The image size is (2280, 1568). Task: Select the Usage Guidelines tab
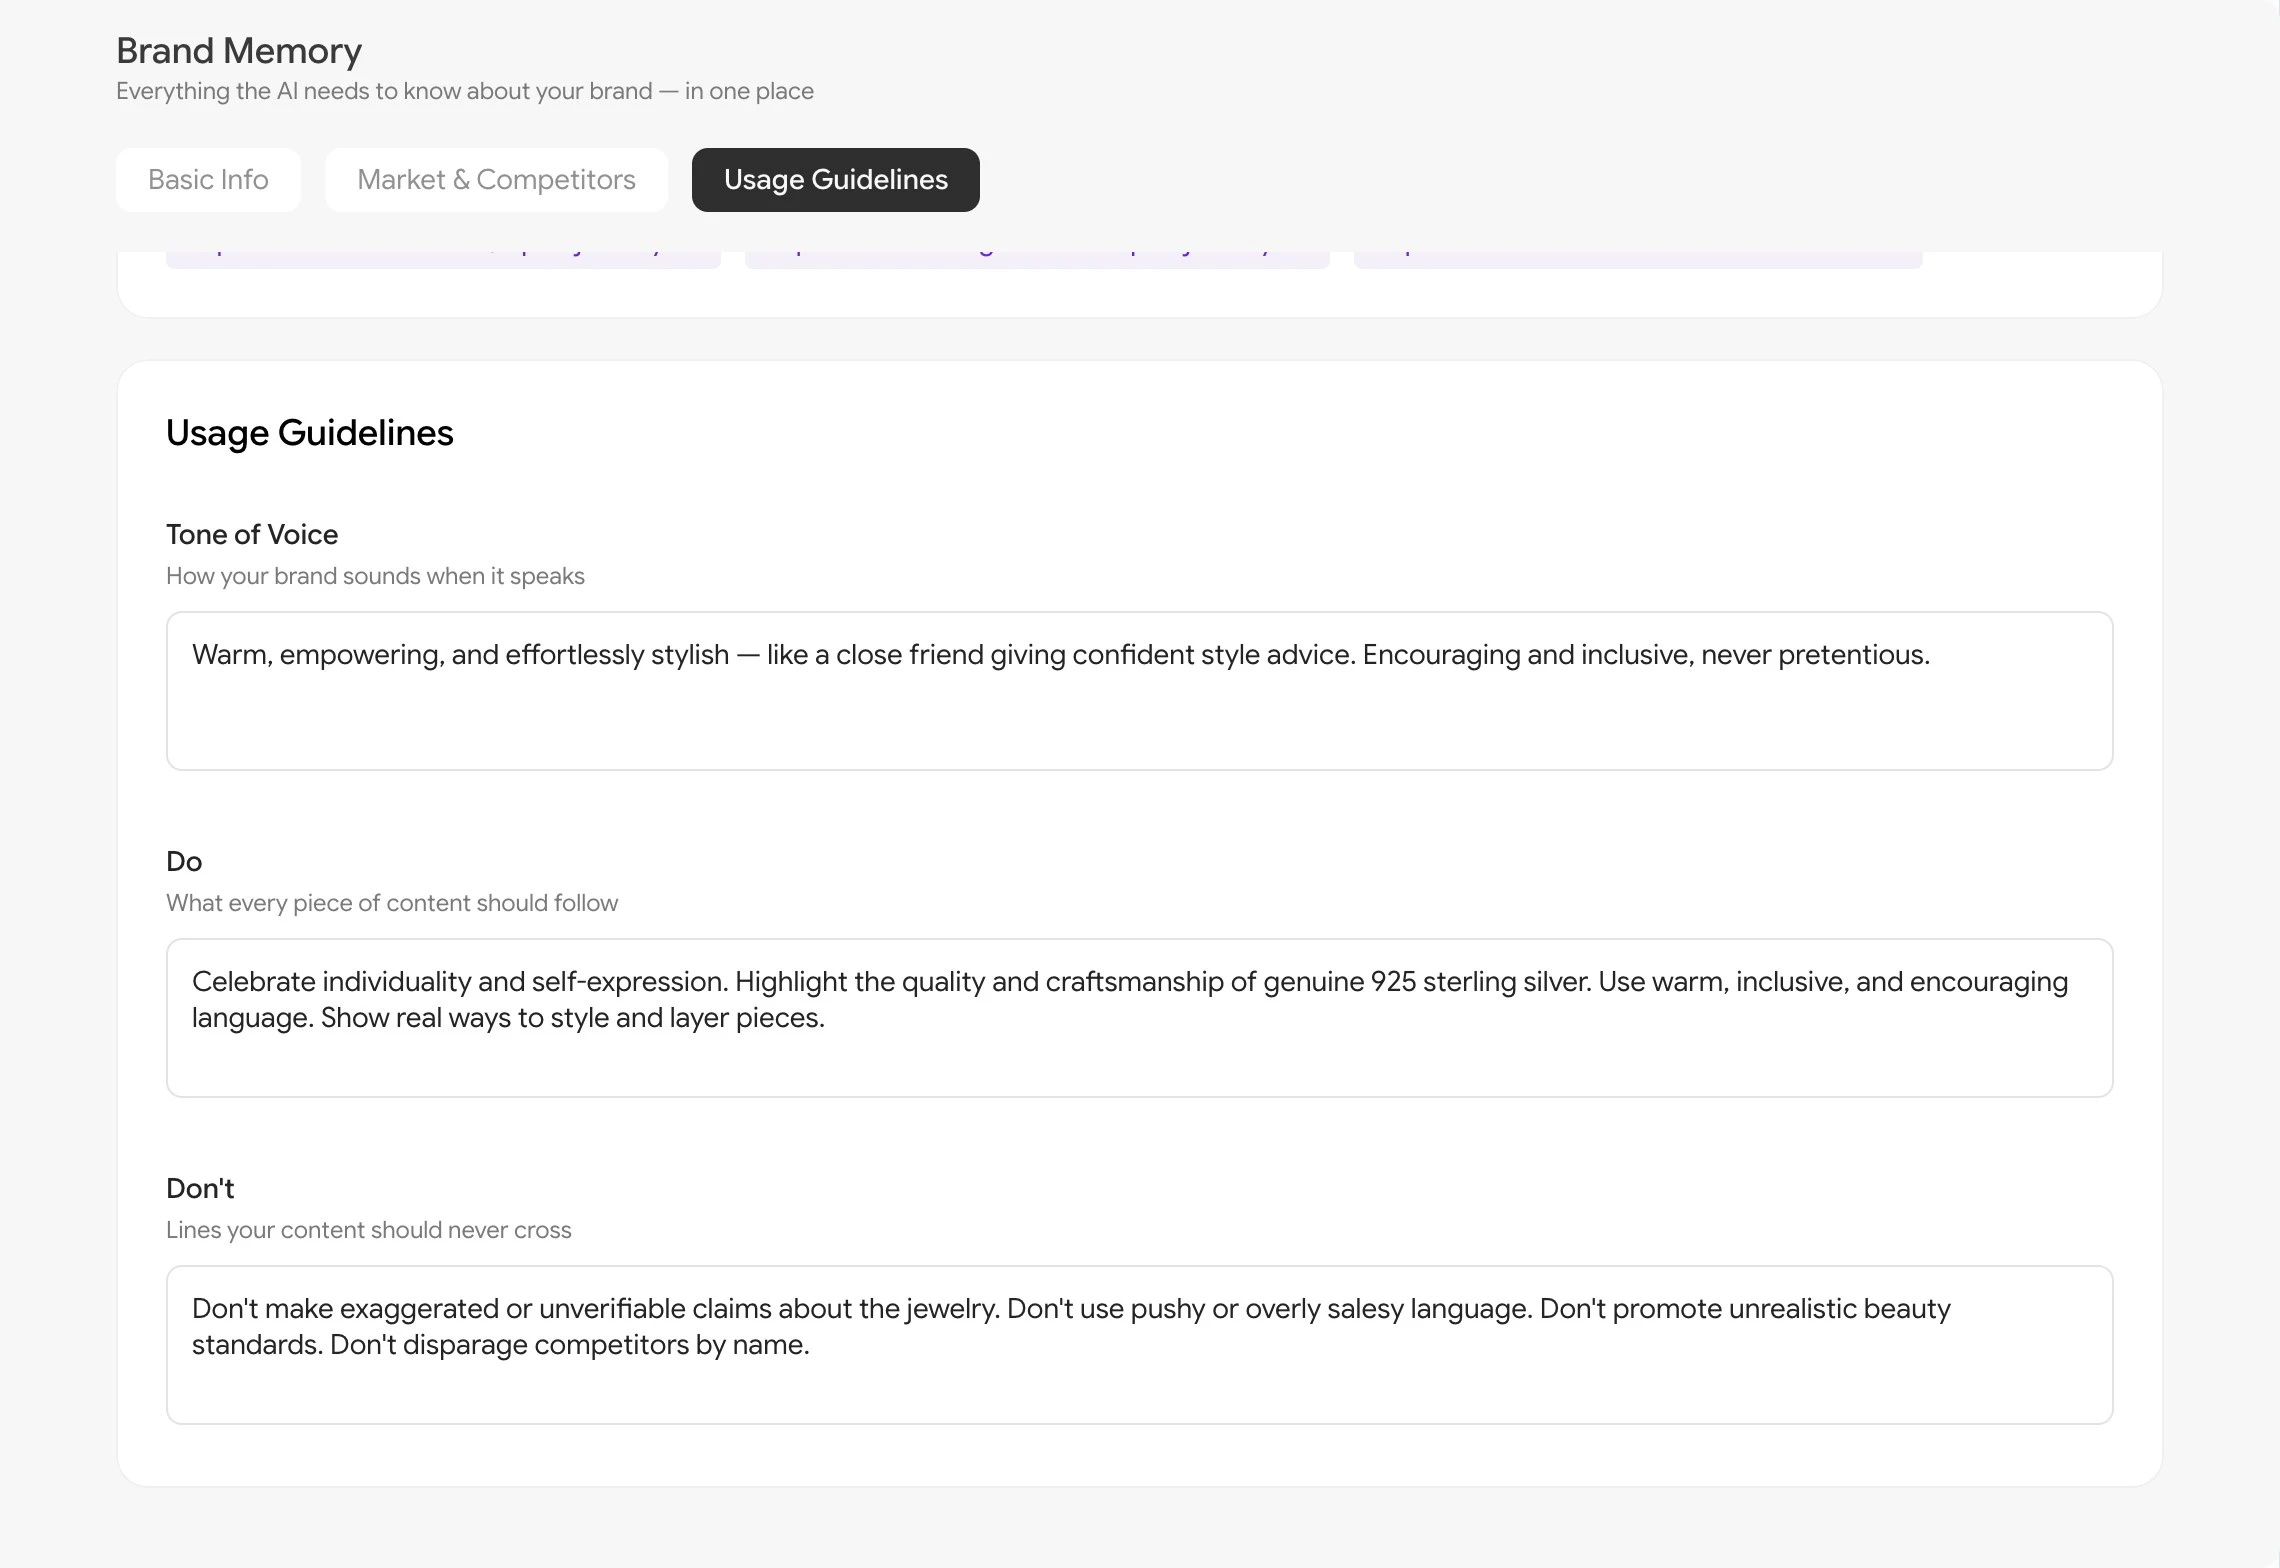pyautogui.click(x=836, y=180)
